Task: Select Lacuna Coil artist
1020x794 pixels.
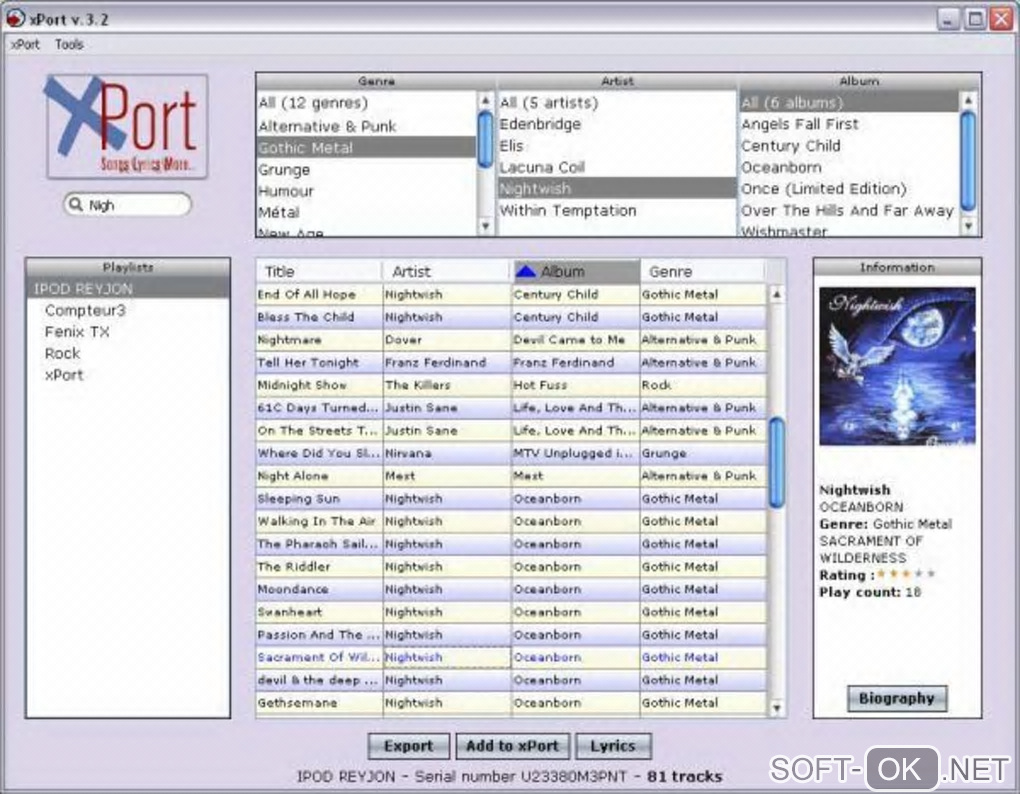Action: coord(617,167)
